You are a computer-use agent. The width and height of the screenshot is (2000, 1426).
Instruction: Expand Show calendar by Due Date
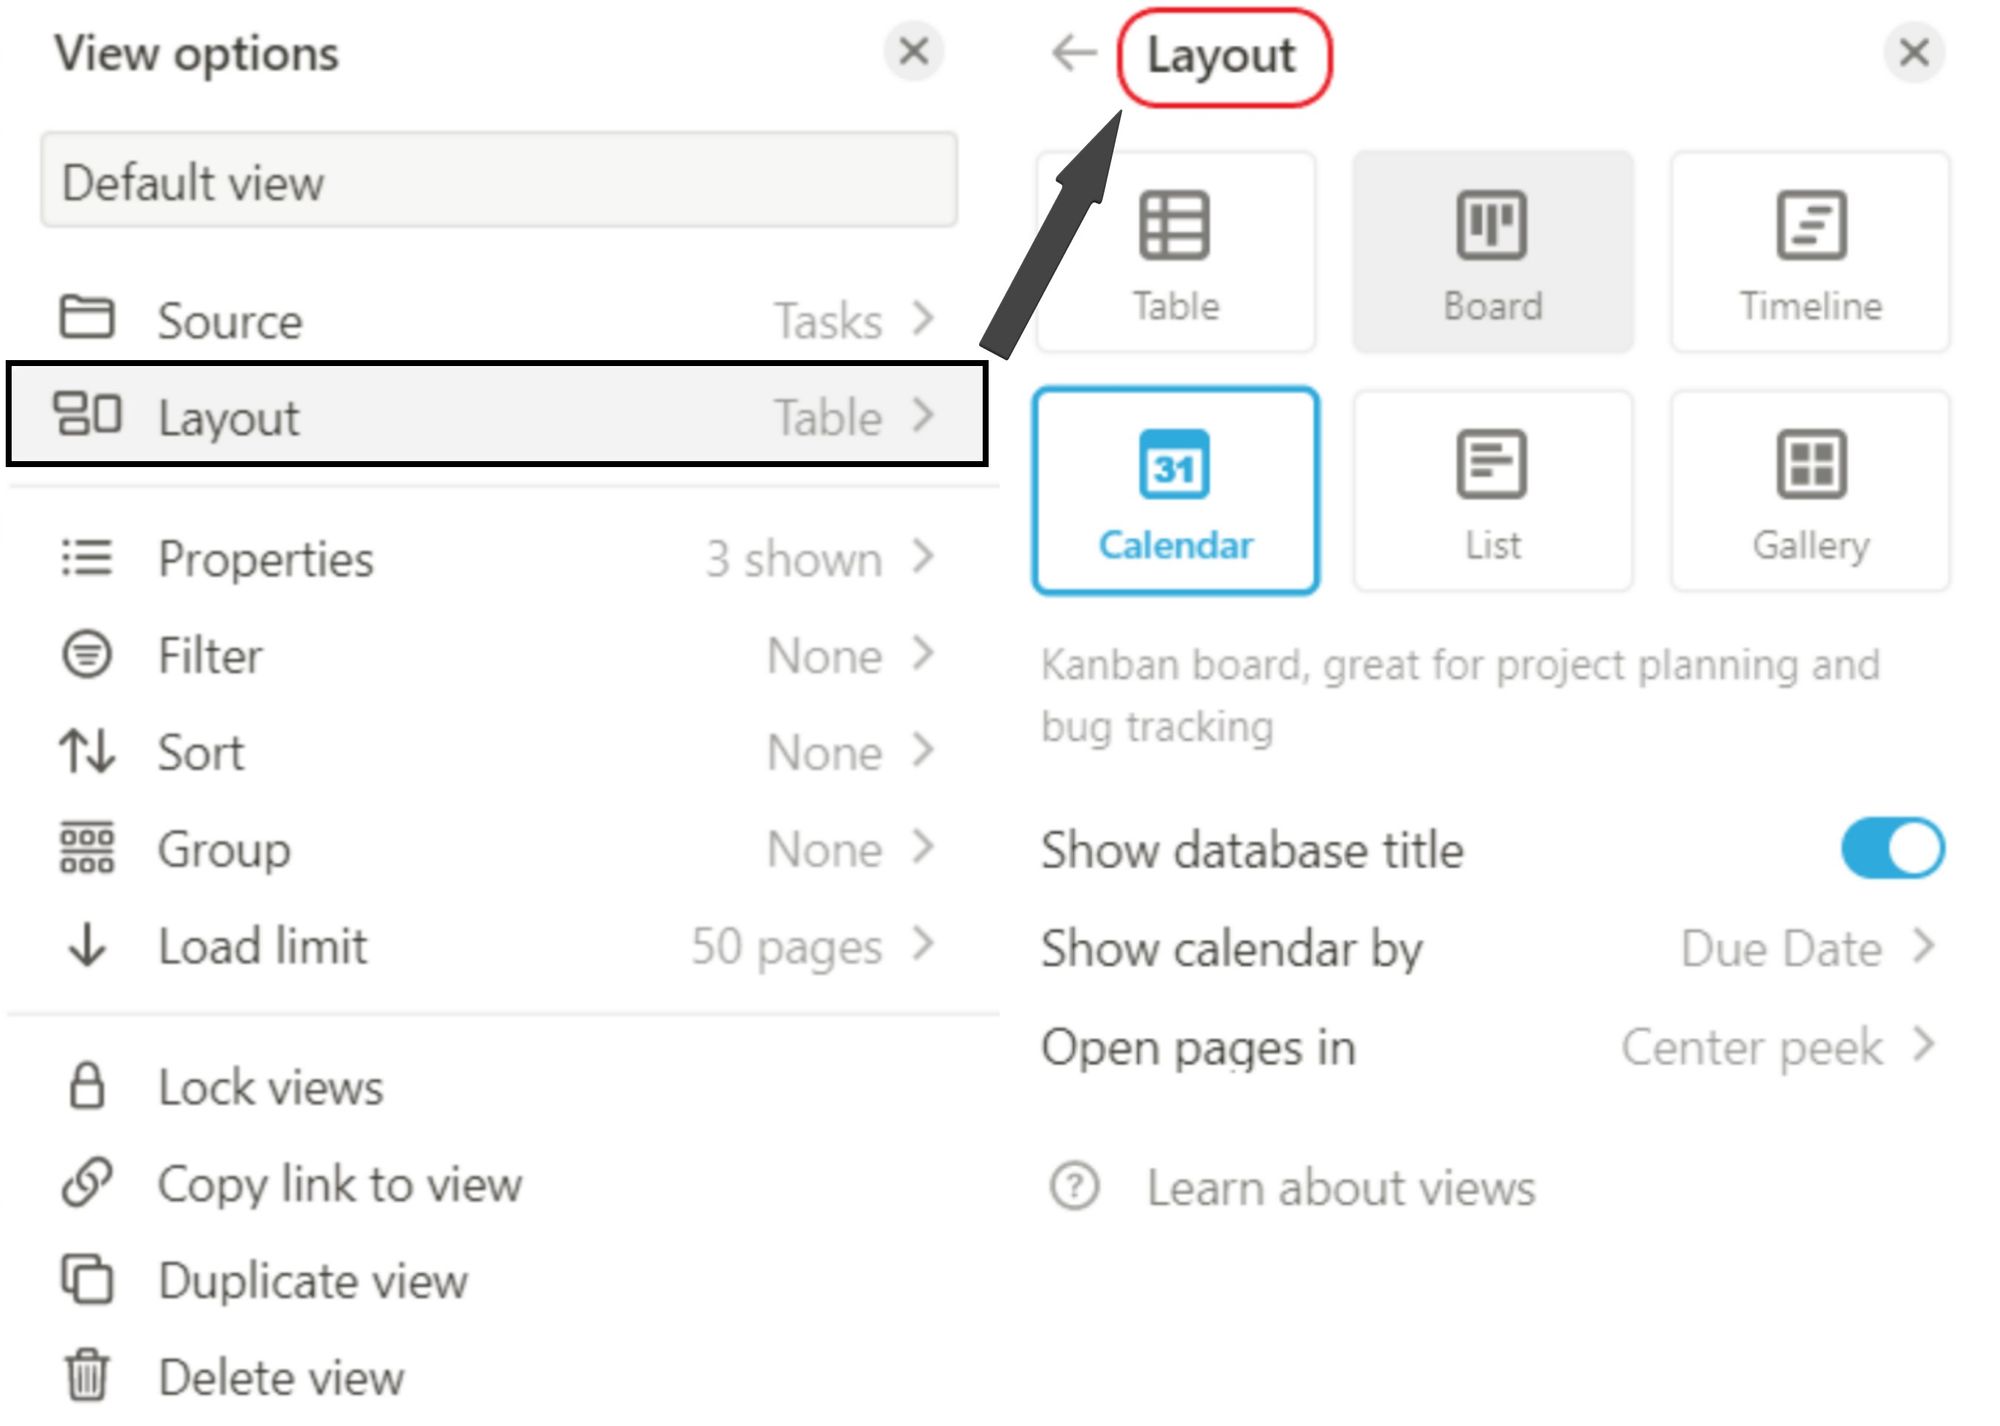1490,948
